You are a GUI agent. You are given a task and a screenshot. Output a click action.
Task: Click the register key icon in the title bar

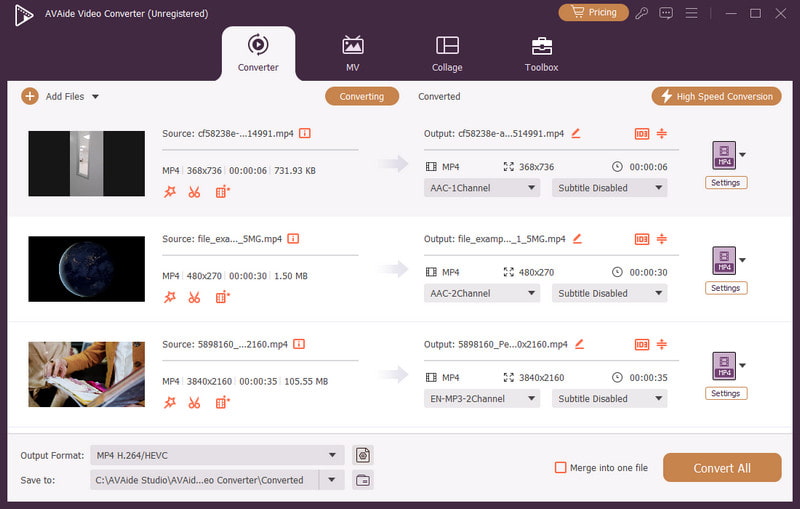[x=641, y=13]
